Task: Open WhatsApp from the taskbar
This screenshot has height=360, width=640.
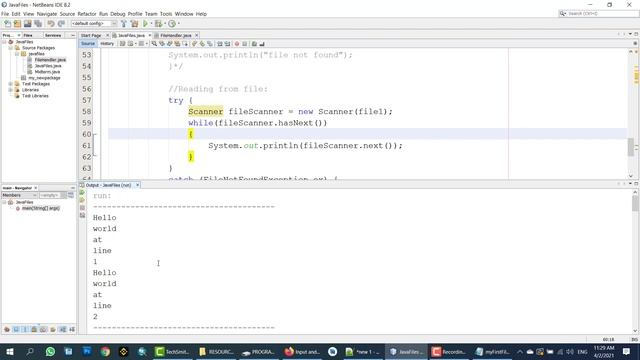Action: click(50, 351)
